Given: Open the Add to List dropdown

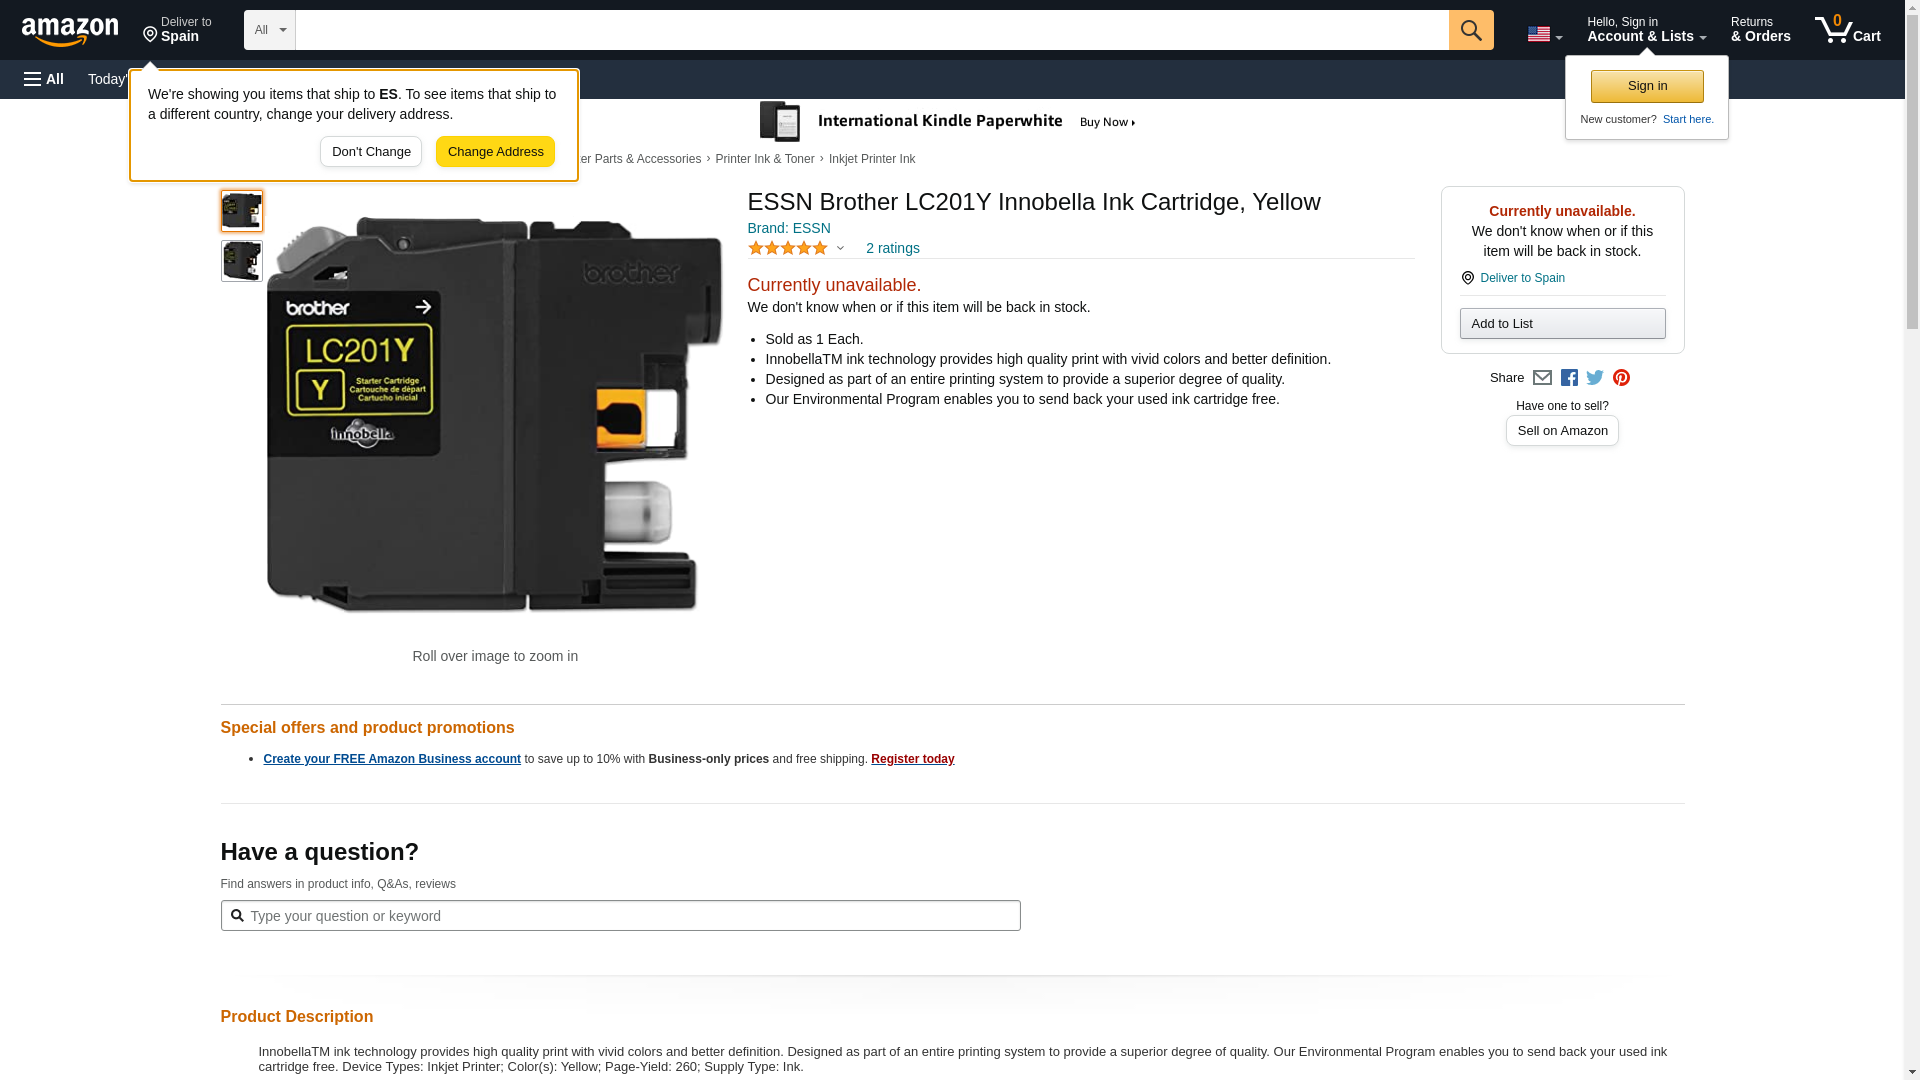Looking at the screenshot, I should click(1562, 323).
